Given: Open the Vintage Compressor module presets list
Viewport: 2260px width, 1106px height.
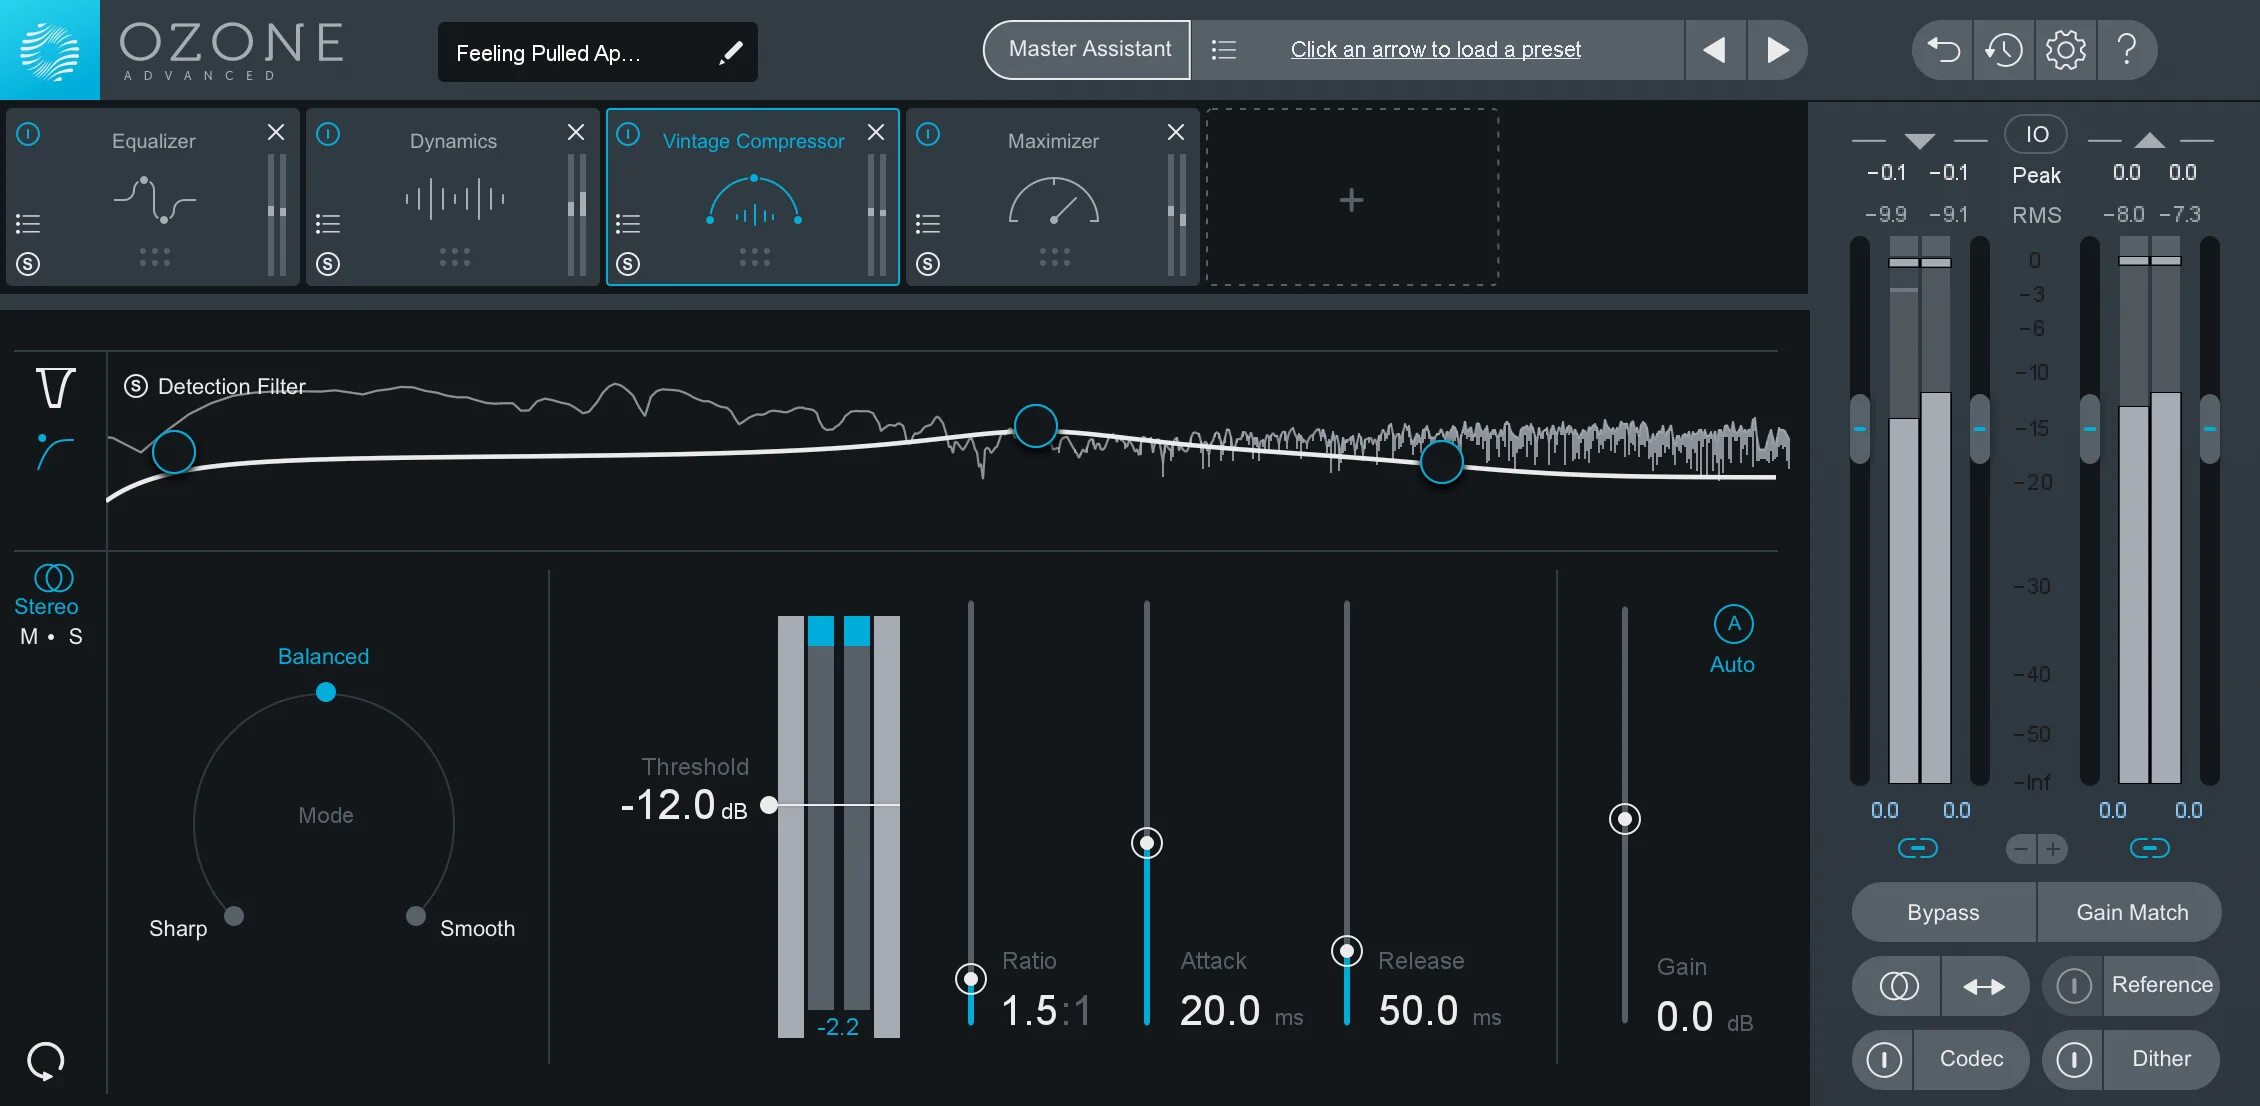Looking at the screenshot, I should tap(628, 223).
